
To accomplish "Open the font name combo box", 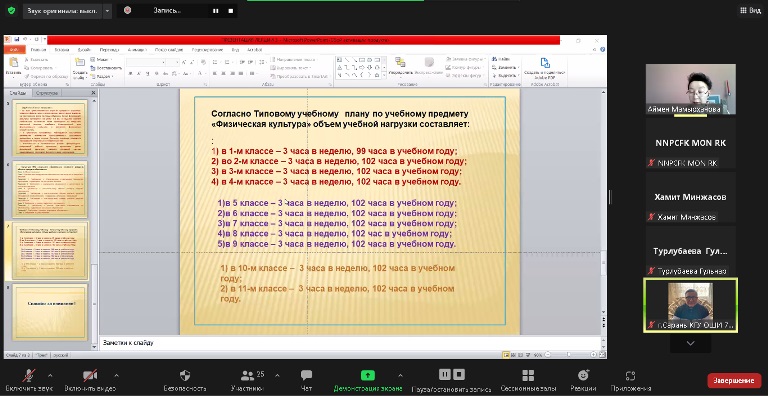I will tap(146, 62).
